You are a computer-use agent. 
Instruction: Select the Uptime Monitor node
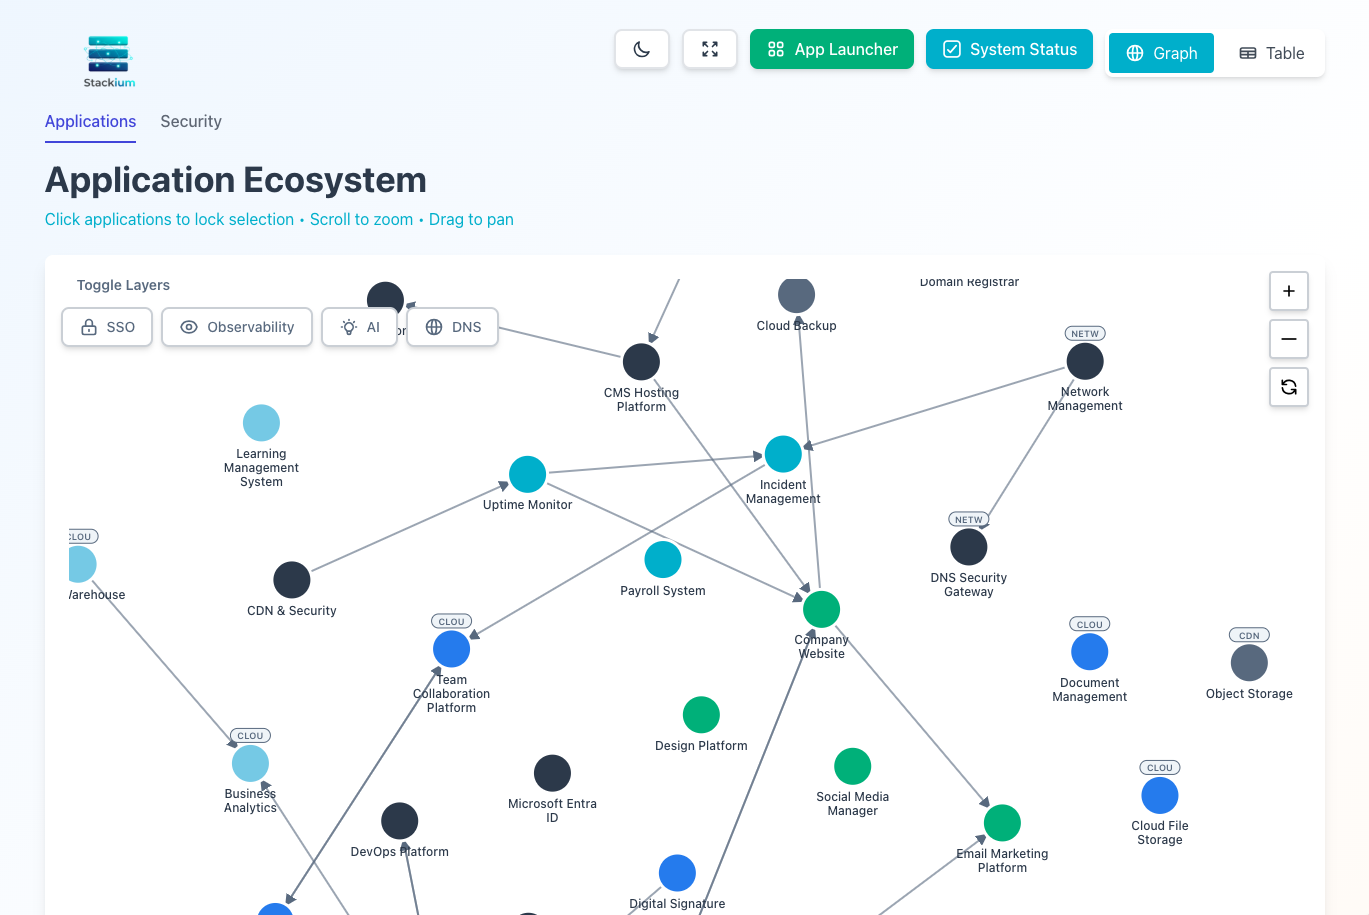coord(527,474)
